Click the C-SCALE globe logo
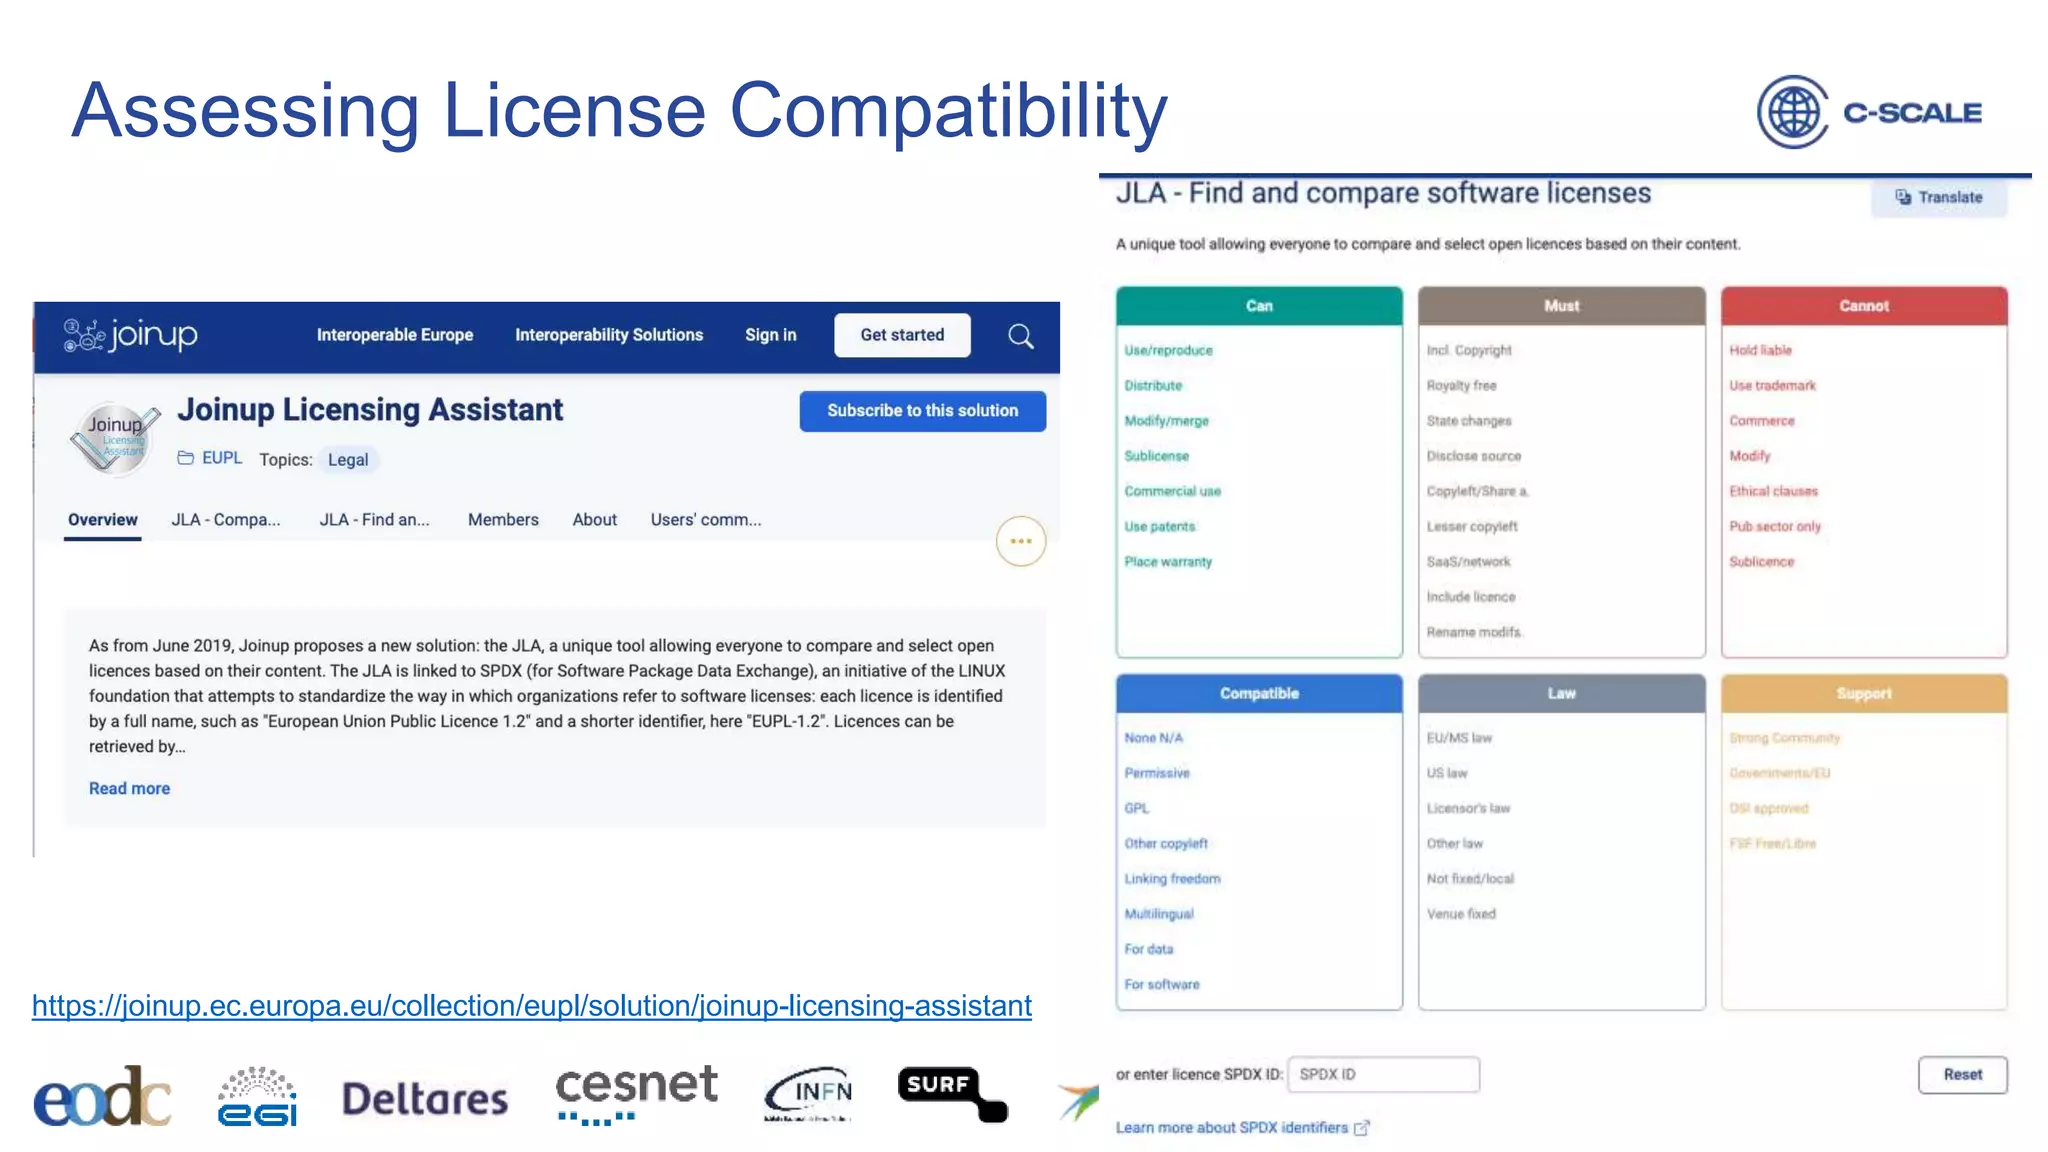Image resolution: width=2048 pixels, height=1152 pixels. click(x=1793, y=112)
